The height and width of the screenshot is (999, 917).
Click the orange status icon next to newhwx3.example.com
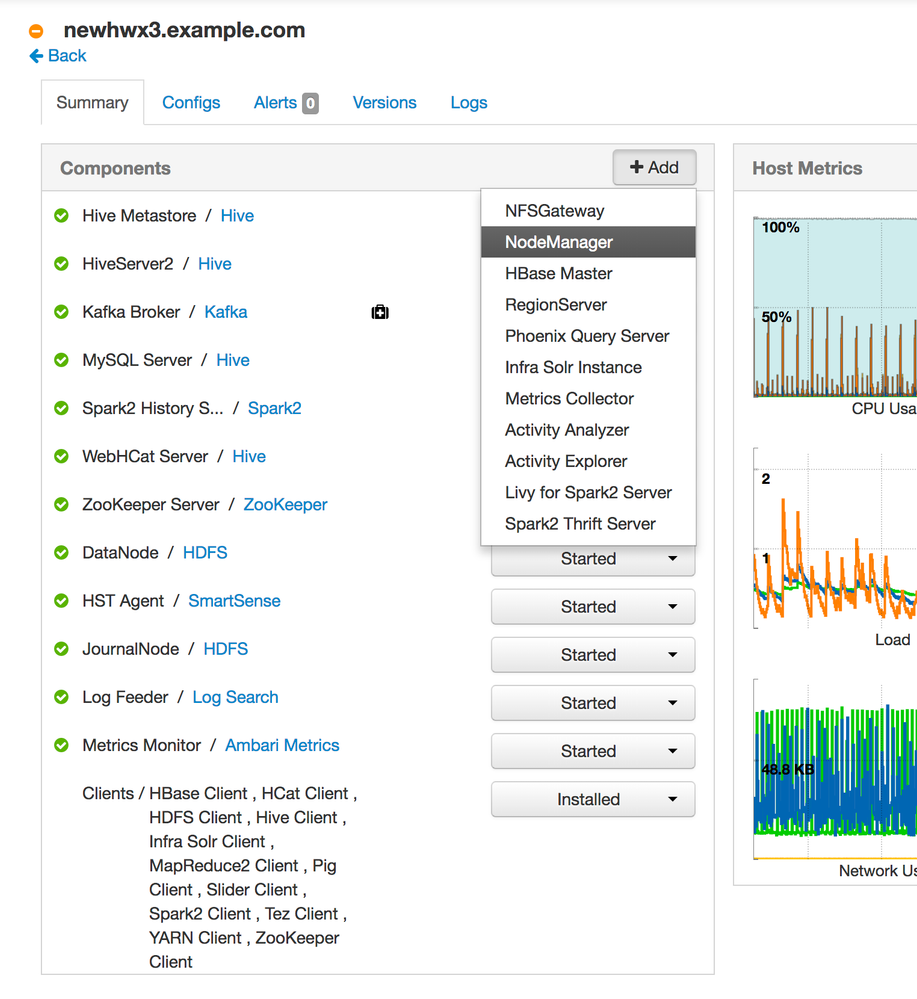36,30
